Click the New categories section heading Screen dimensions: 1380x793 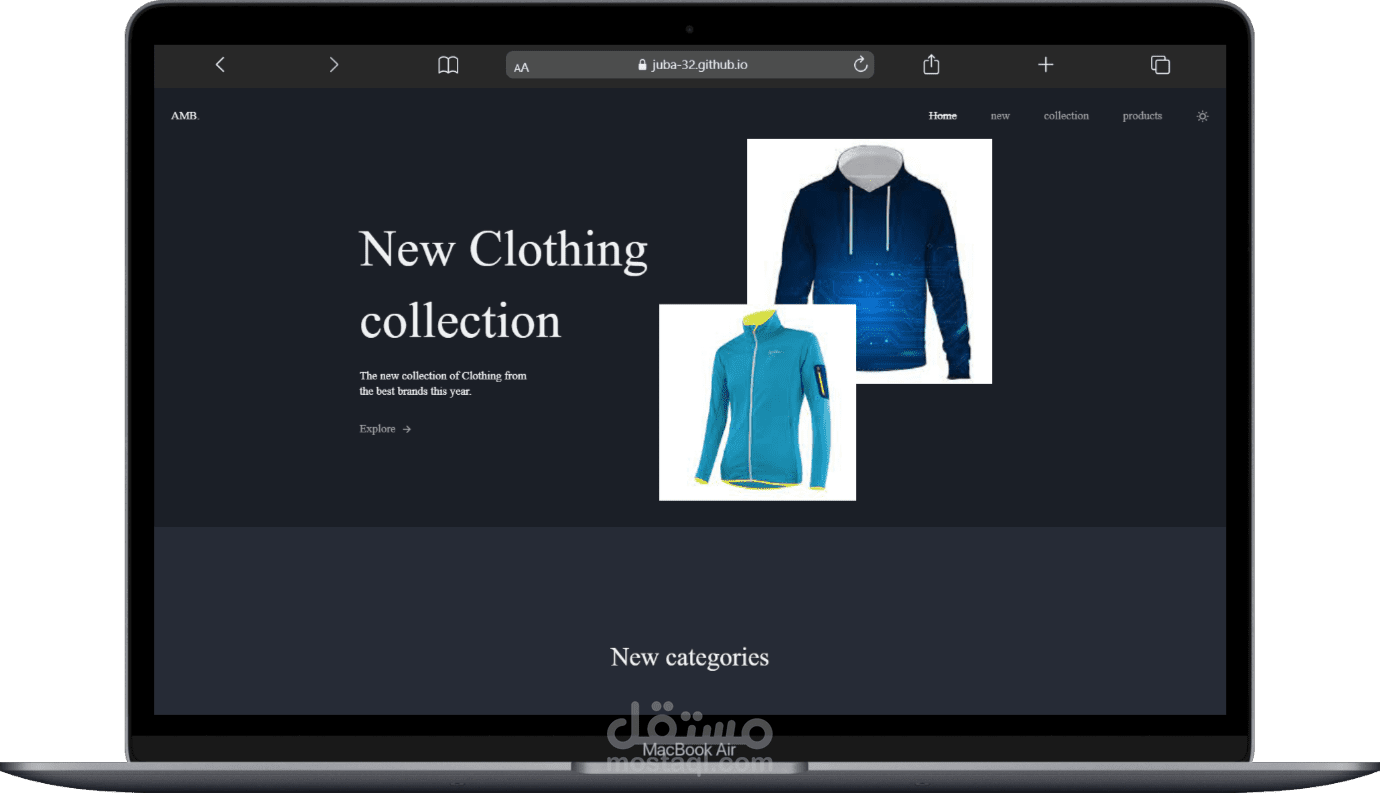pyautogui.click(x=690, y=657)
